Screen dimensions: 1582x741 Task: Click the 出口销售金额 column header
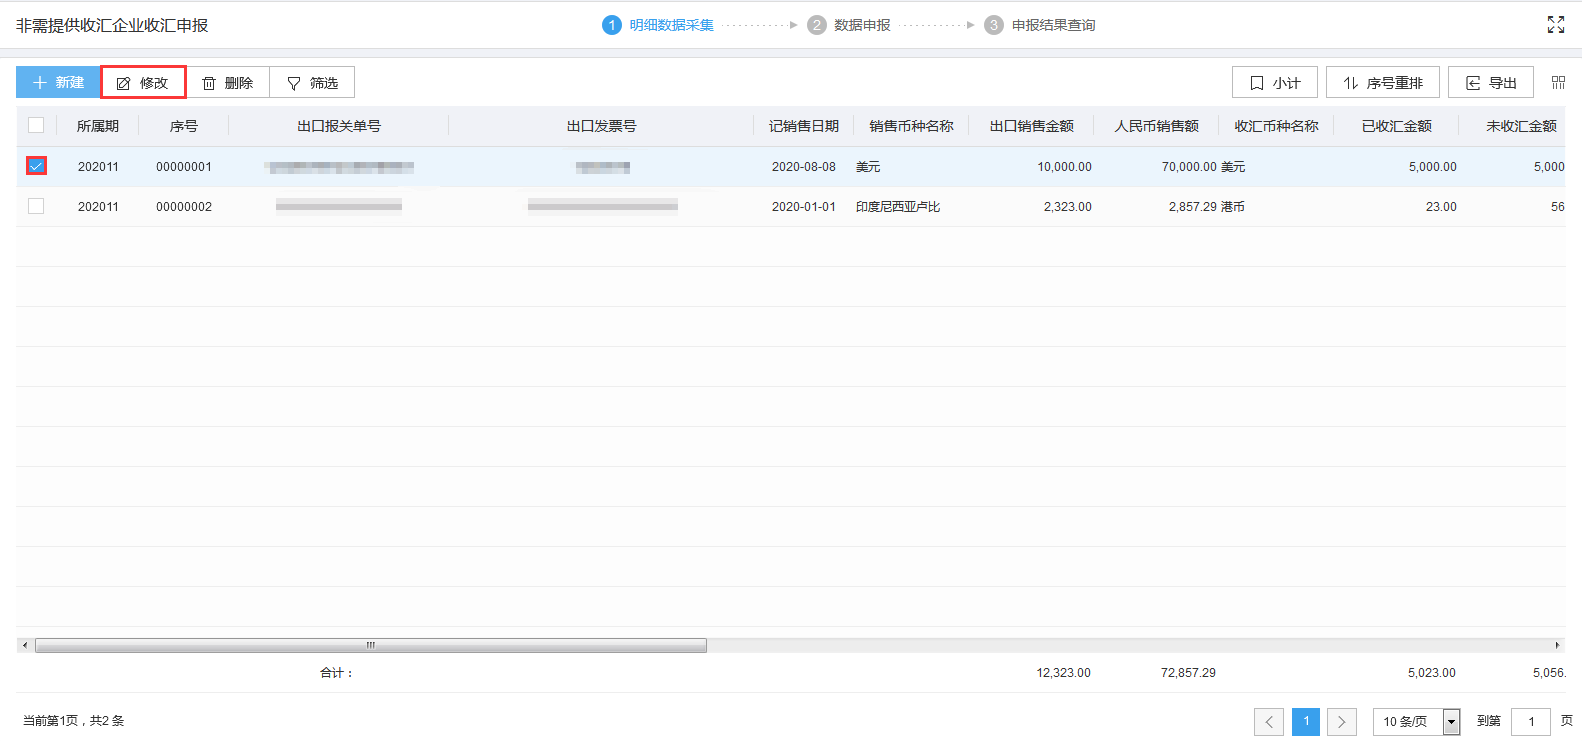pyautogui.click(x=1031, y=126)
